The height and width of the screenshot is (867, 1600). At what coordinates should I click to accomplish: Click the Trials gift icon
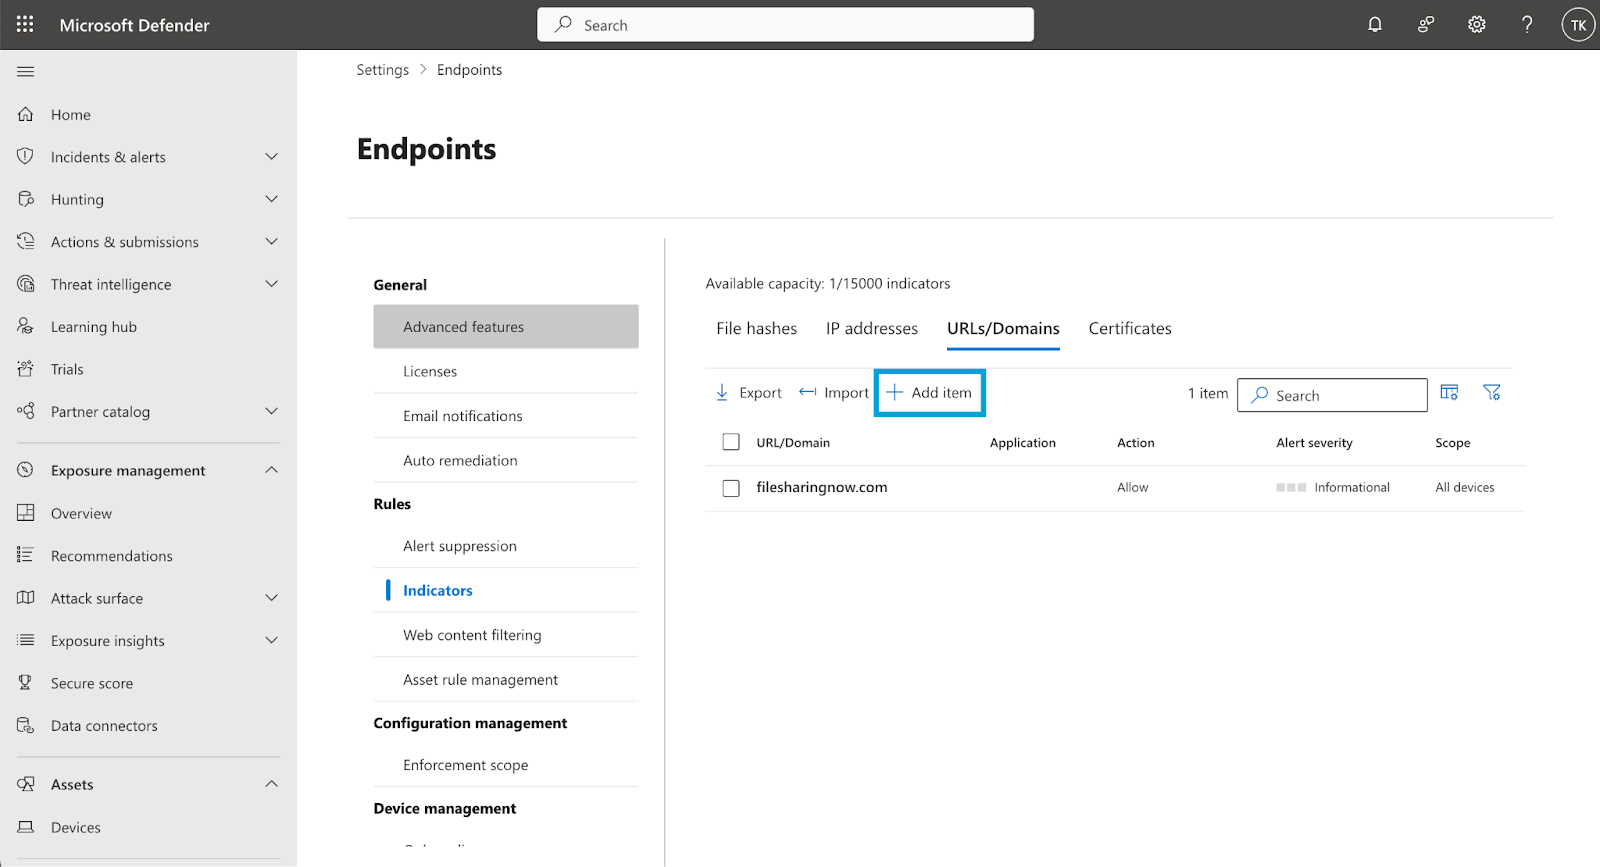(26, 369)
